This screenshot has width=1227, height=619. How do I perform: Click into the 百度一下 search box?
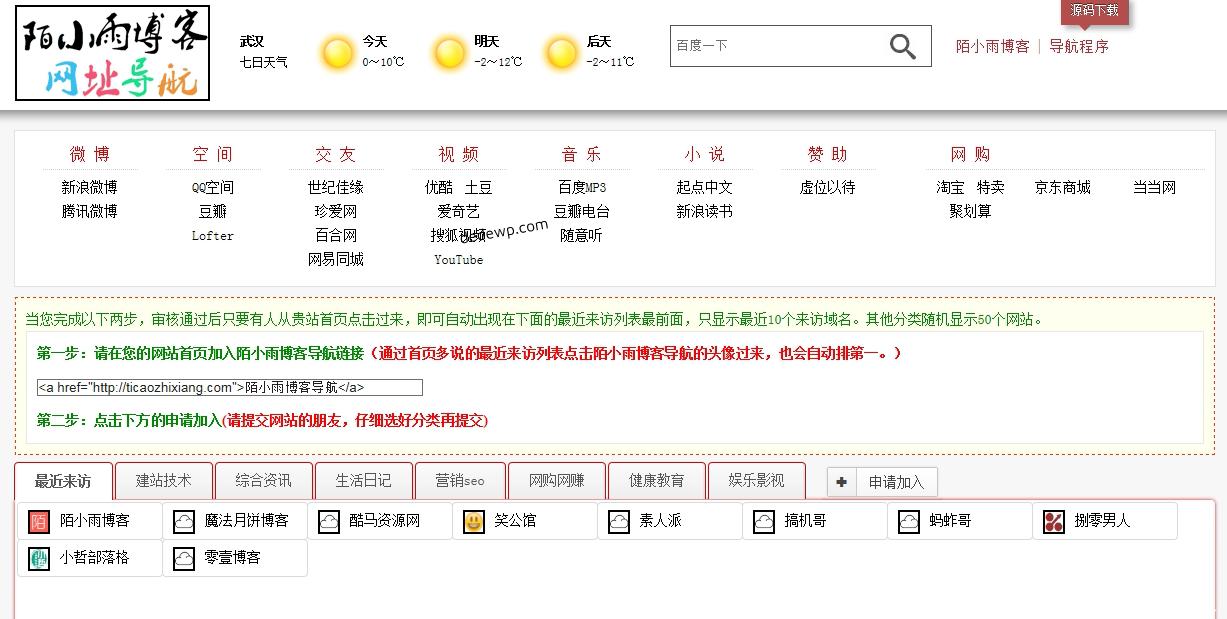tap(775, 46)
